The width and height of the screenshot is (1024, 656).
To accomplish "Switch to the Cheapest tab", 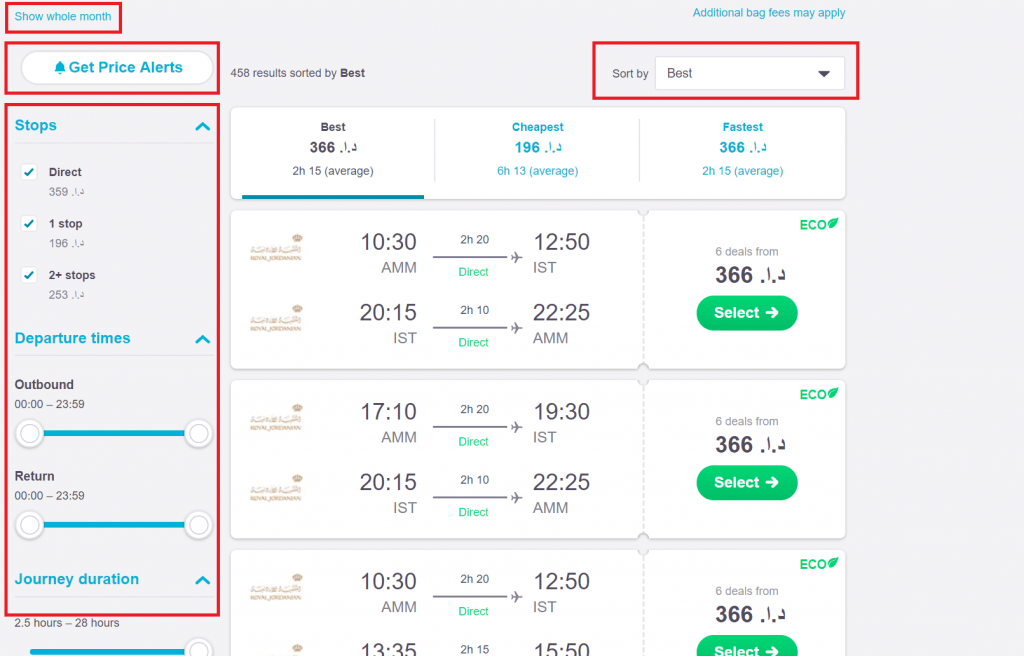I will click(x=538, y=145).
